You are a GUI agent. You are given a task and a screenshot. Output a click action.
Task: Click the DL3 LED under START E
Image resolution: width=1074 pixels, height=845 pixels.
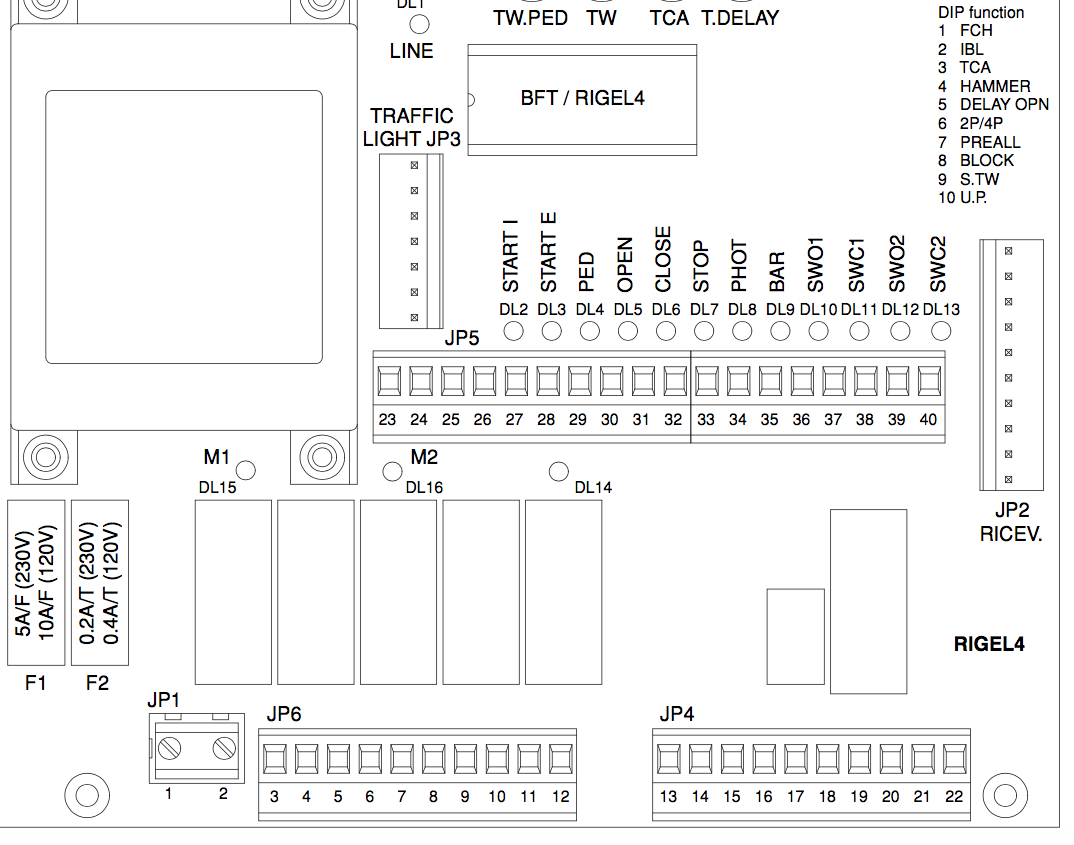tap(551, 331)
